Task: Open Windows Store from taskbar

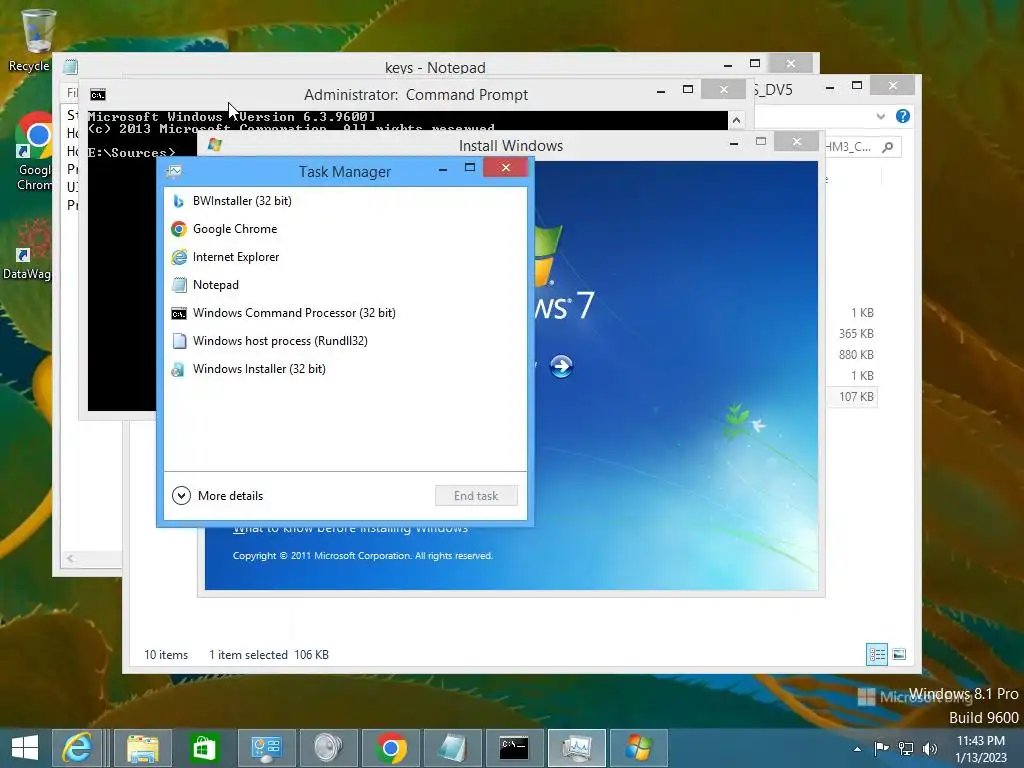Action: coord(204,748)
